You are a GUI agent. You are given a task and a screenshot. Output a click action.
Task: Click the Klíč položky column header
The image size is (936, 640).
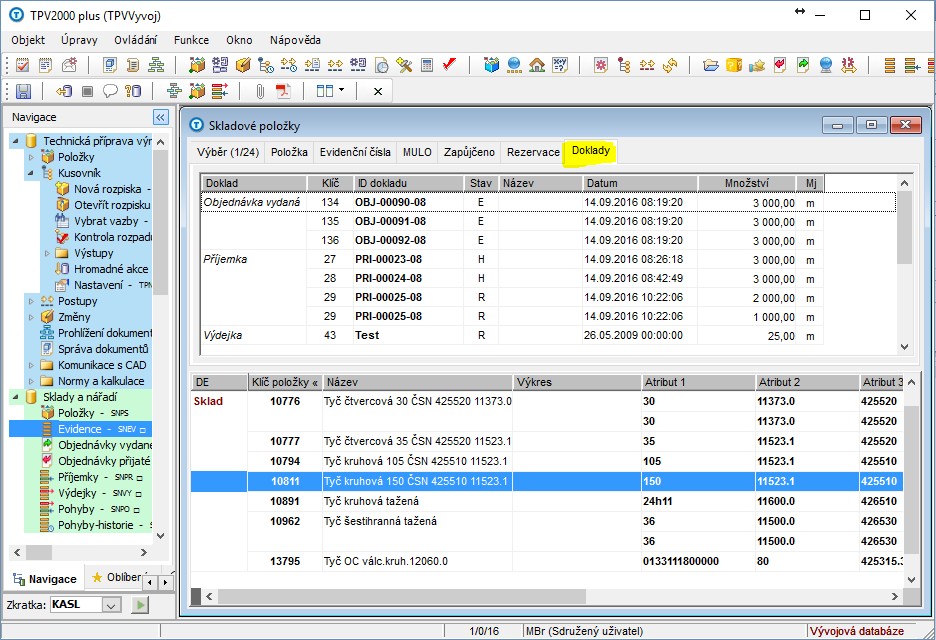pos(285,382)
